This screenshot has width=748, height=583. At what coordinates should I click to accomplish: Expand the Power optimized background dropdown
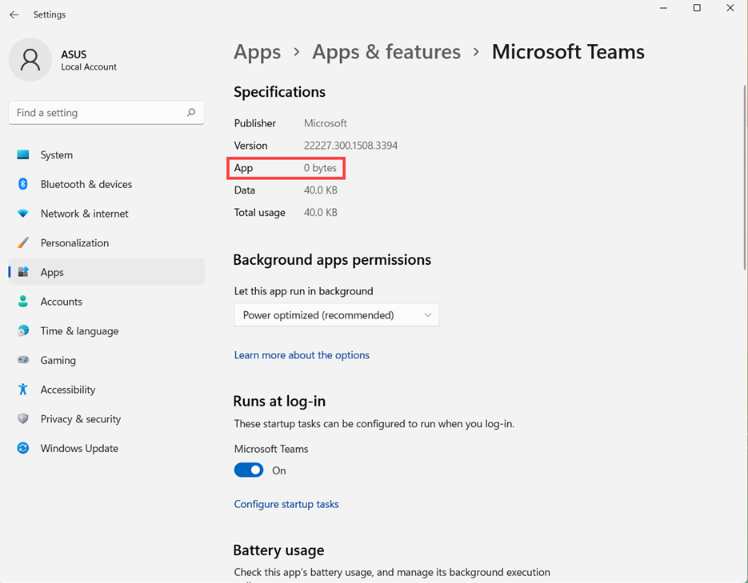pos(336,315)
